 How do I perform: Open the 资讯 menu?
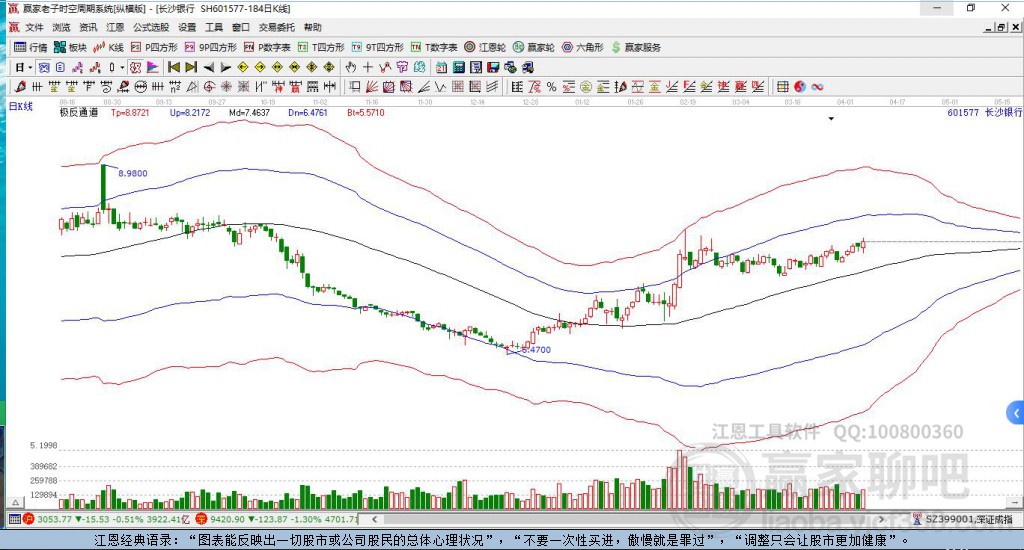point(88,27)
